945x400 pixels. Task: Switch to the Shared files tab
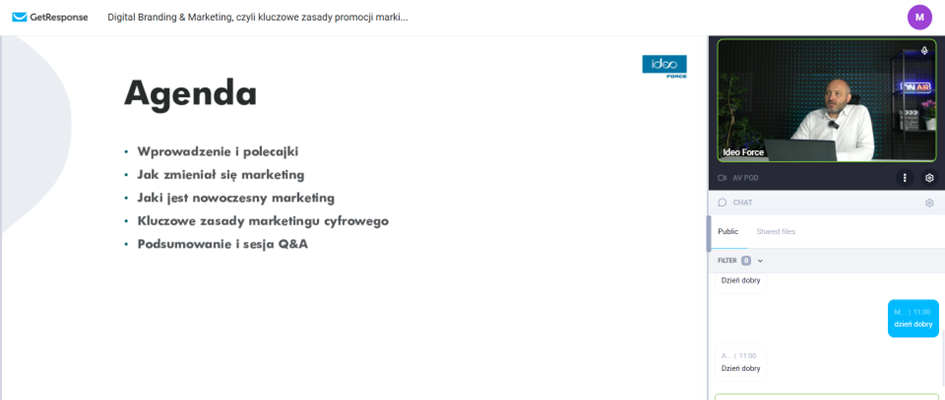click(776, 231)
